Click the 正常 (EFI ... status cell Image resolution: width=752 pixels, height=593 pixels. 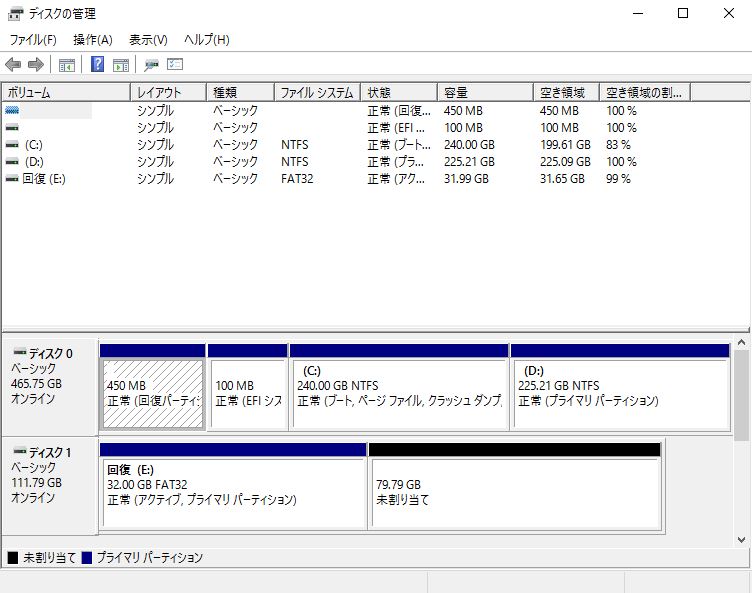[x=396, y=128]
